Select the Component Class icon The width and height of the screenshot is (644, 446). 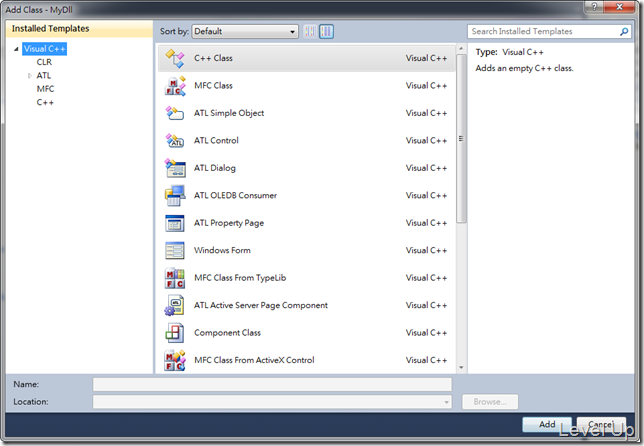click(175, 333)
